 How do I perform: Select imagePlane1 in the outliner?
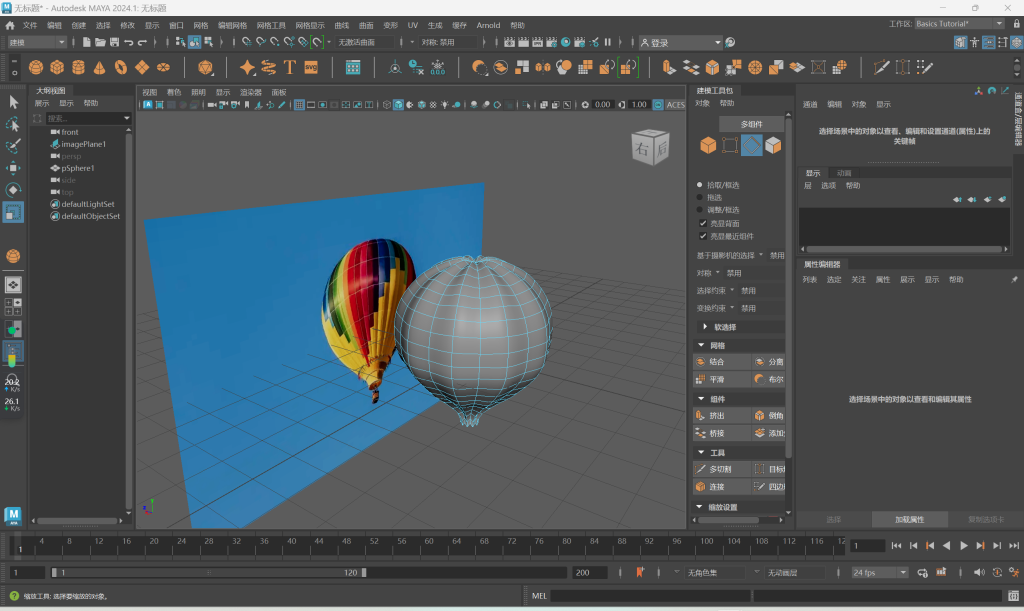point(83,144)
